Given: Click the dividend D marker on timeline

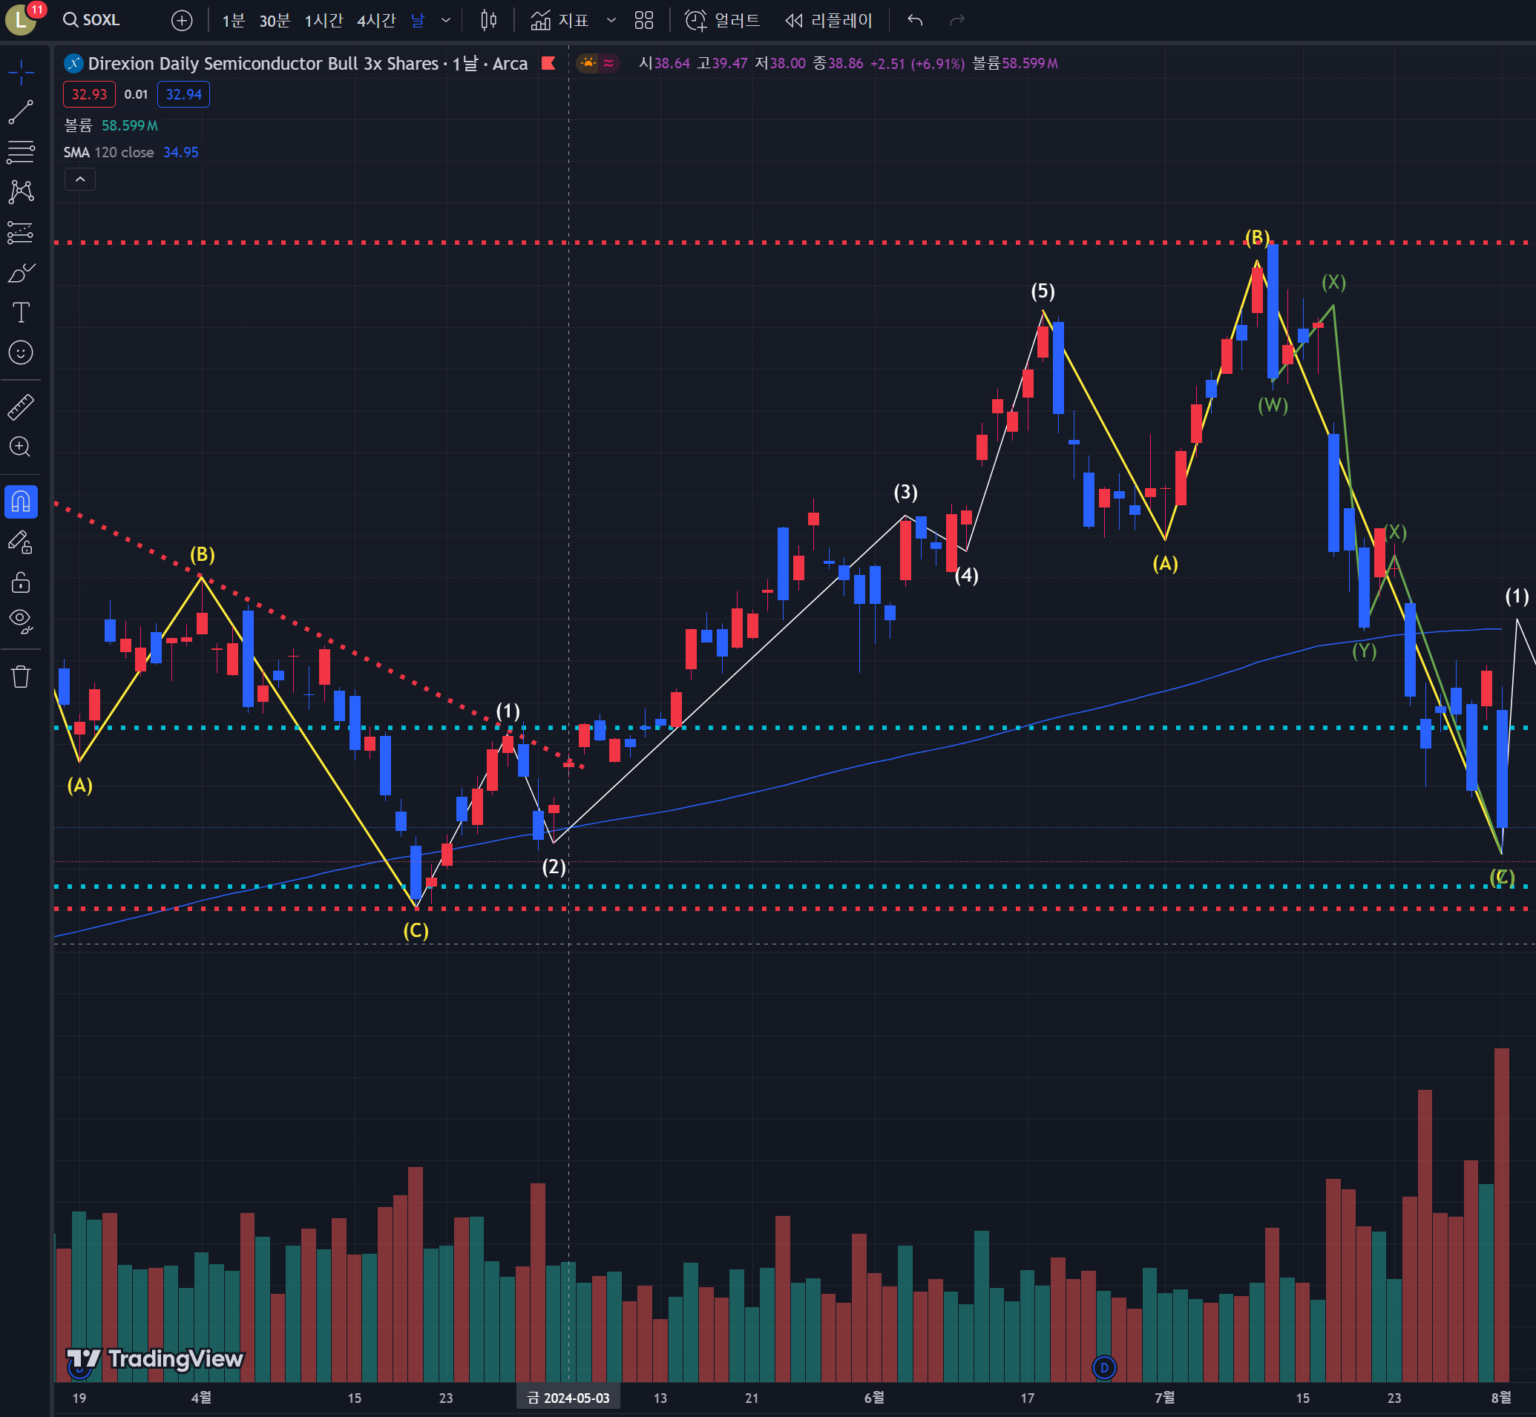Looking at the screenshot, I should click(1104, 1367).
